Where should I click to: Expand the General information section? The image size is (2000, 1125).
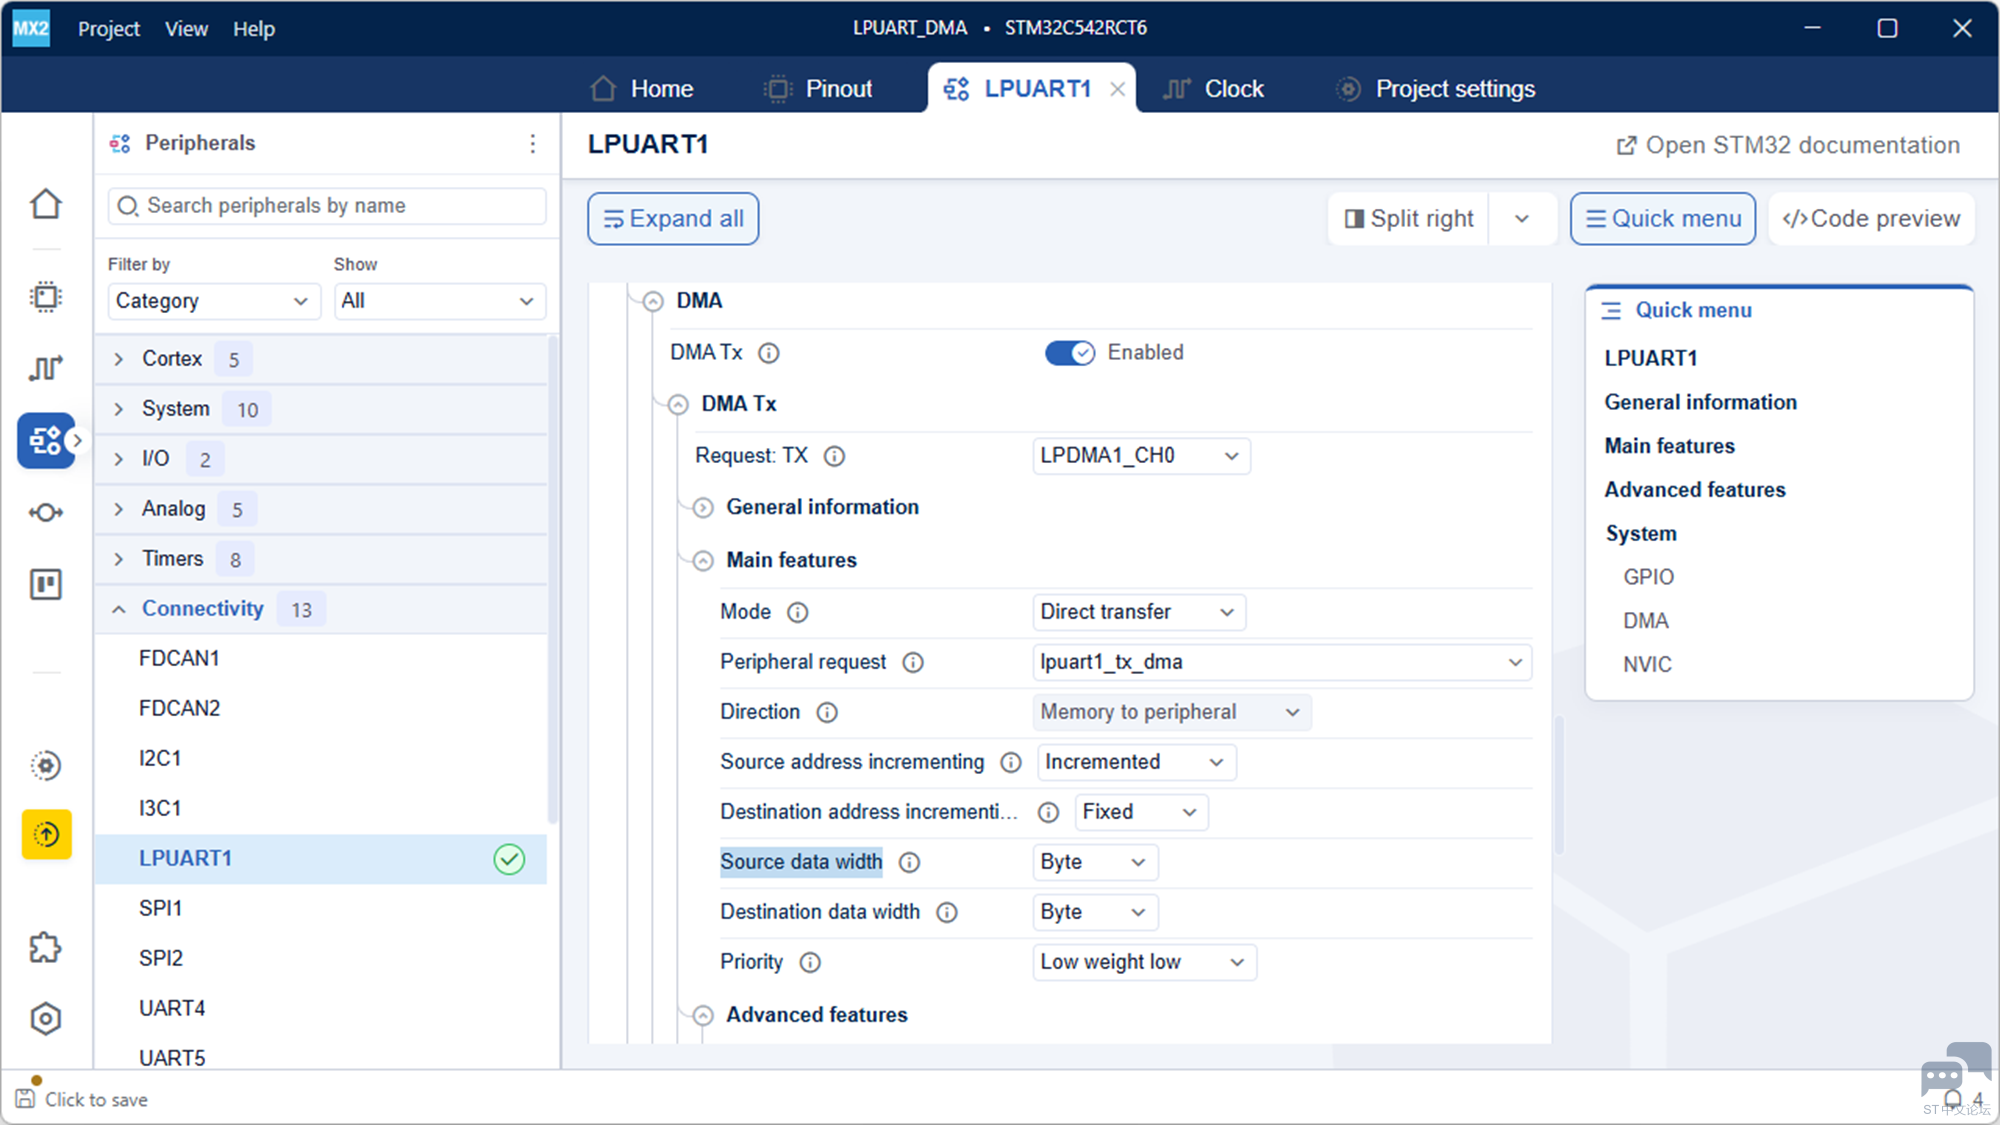click(703, 508)
